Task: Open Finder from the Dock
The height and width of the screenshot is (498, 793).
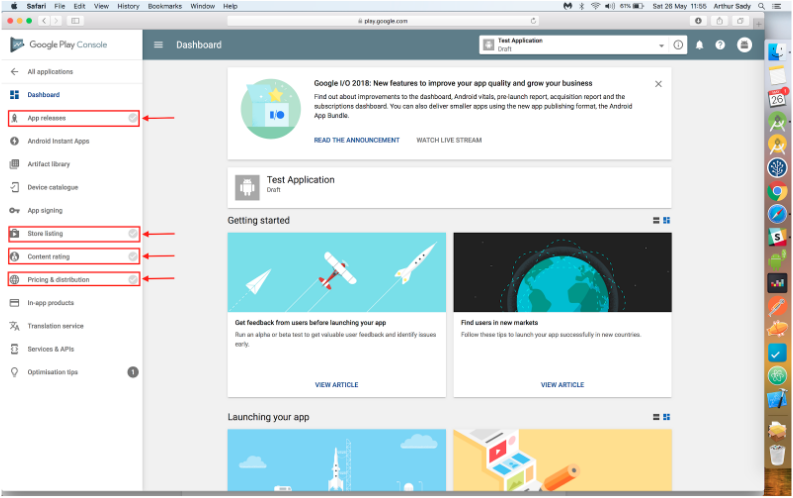Action: 777,52
